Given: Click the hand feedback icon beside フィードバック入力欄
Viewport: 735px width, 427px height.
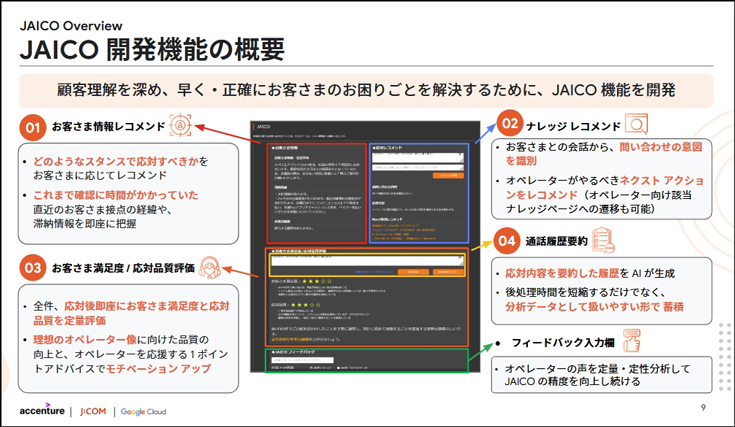Looking at the screenshot, I should pos(632,341).
